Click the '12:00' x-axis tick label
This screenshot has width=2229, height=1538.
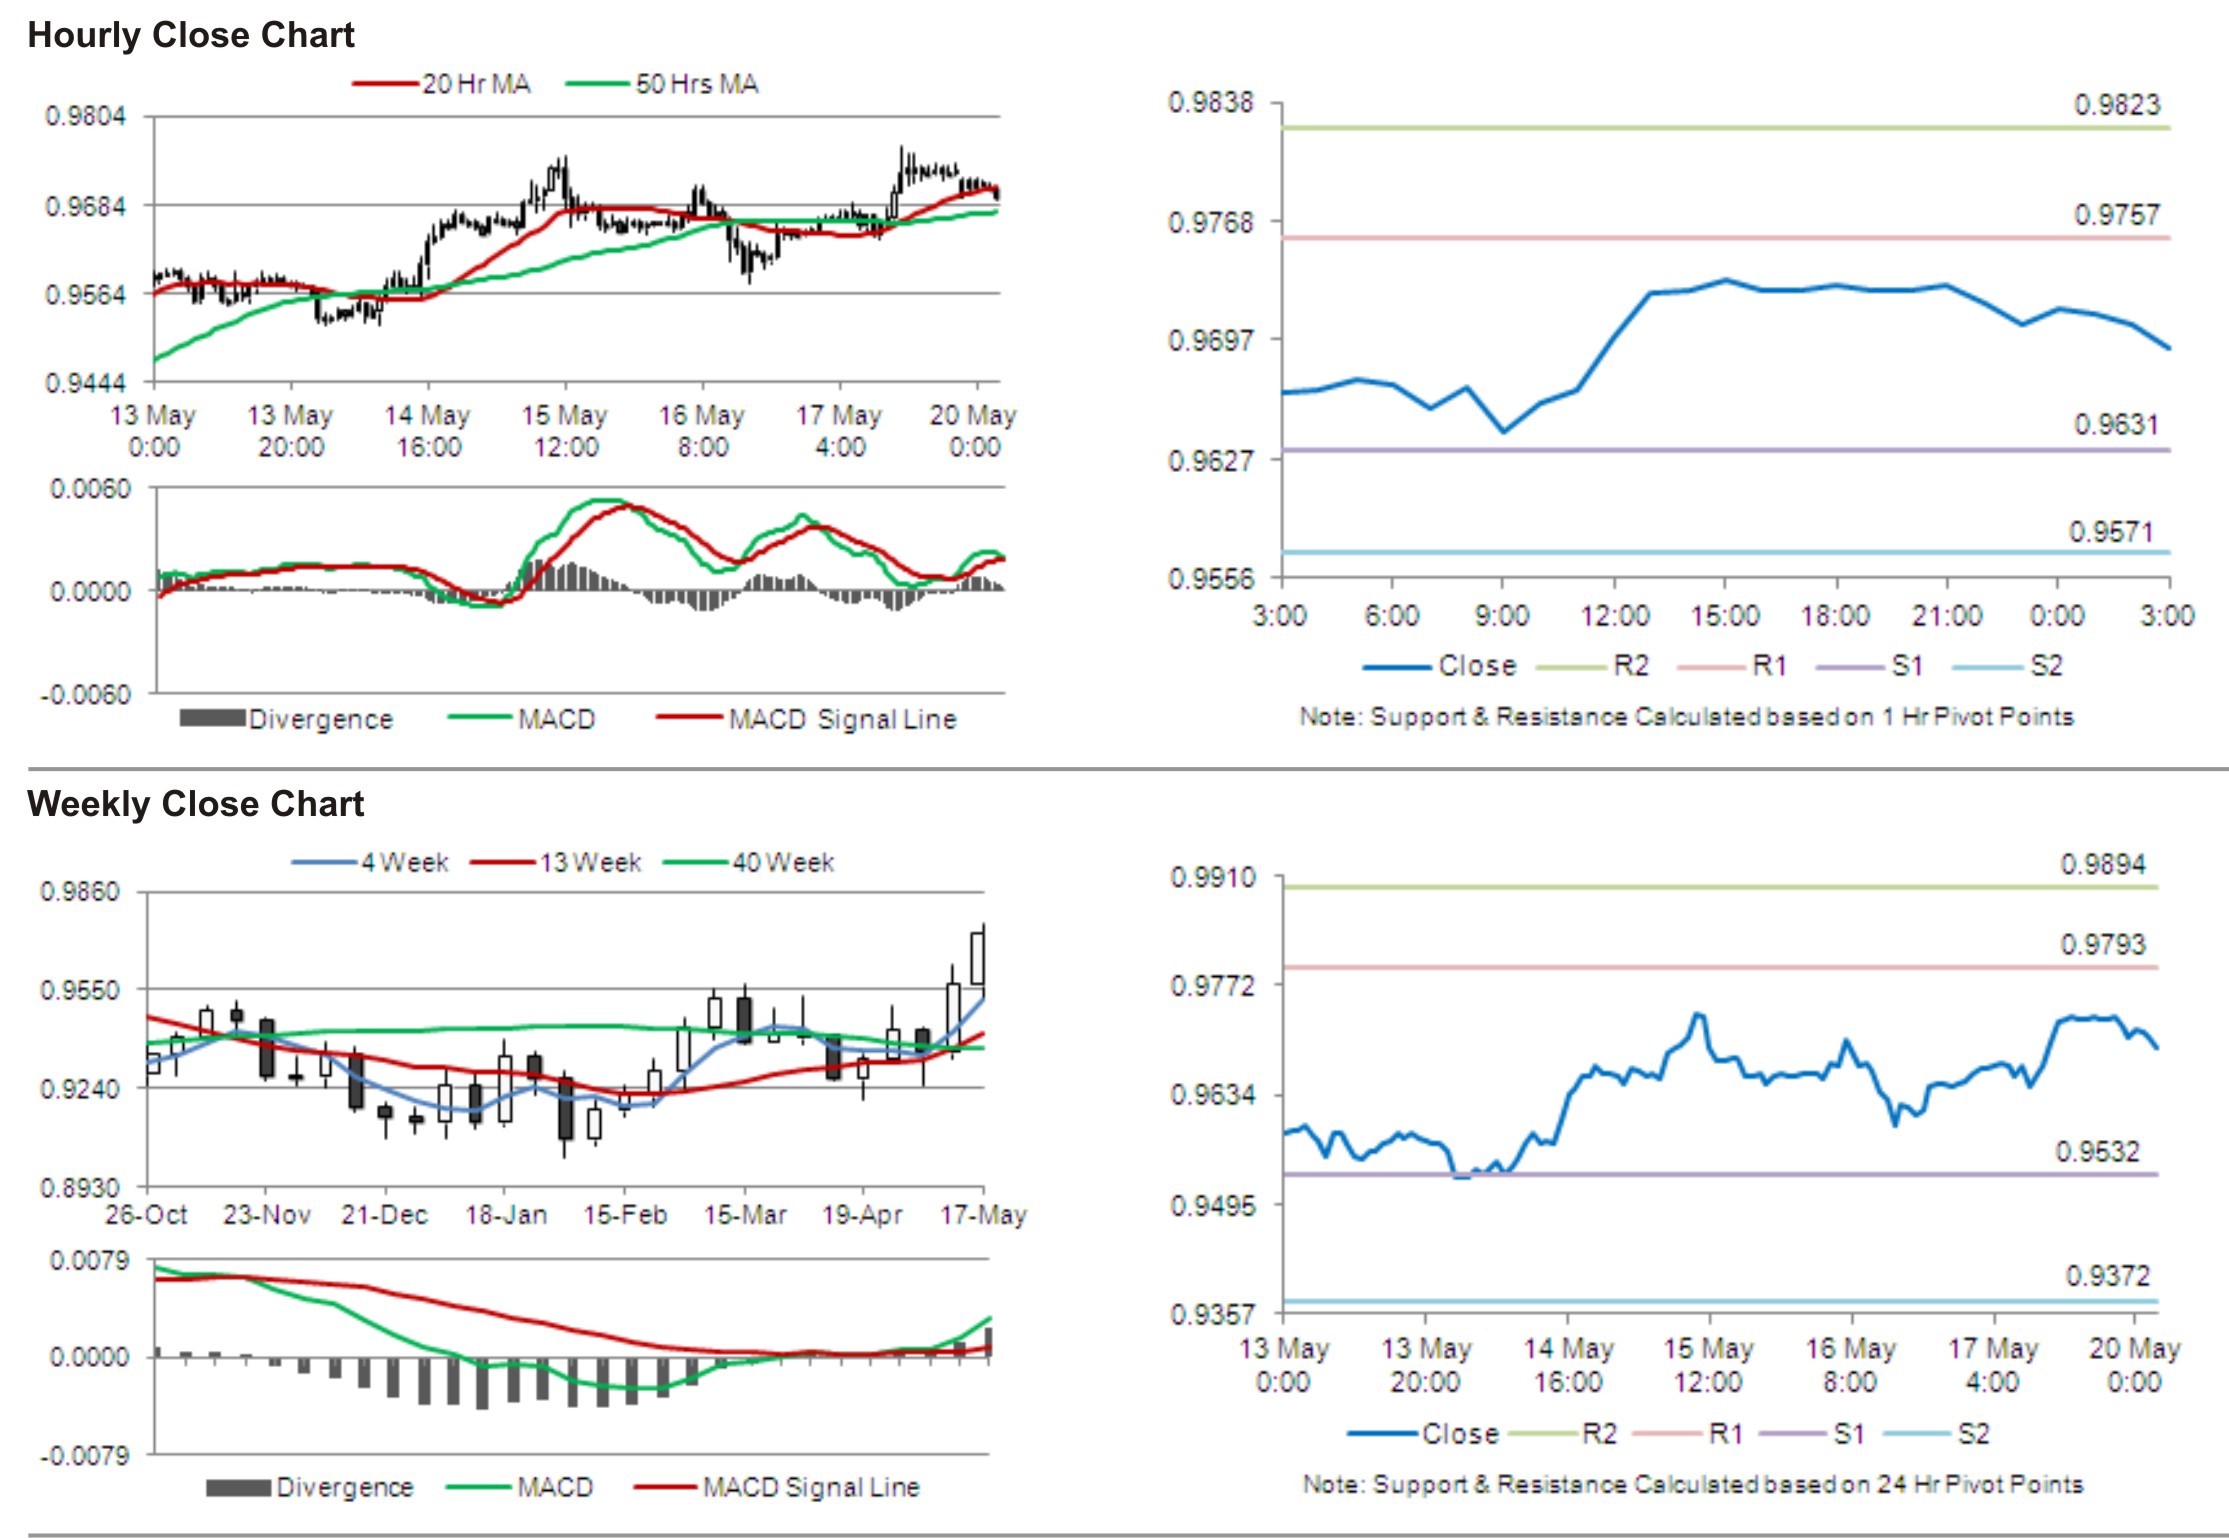click(x=1615, y=616)
